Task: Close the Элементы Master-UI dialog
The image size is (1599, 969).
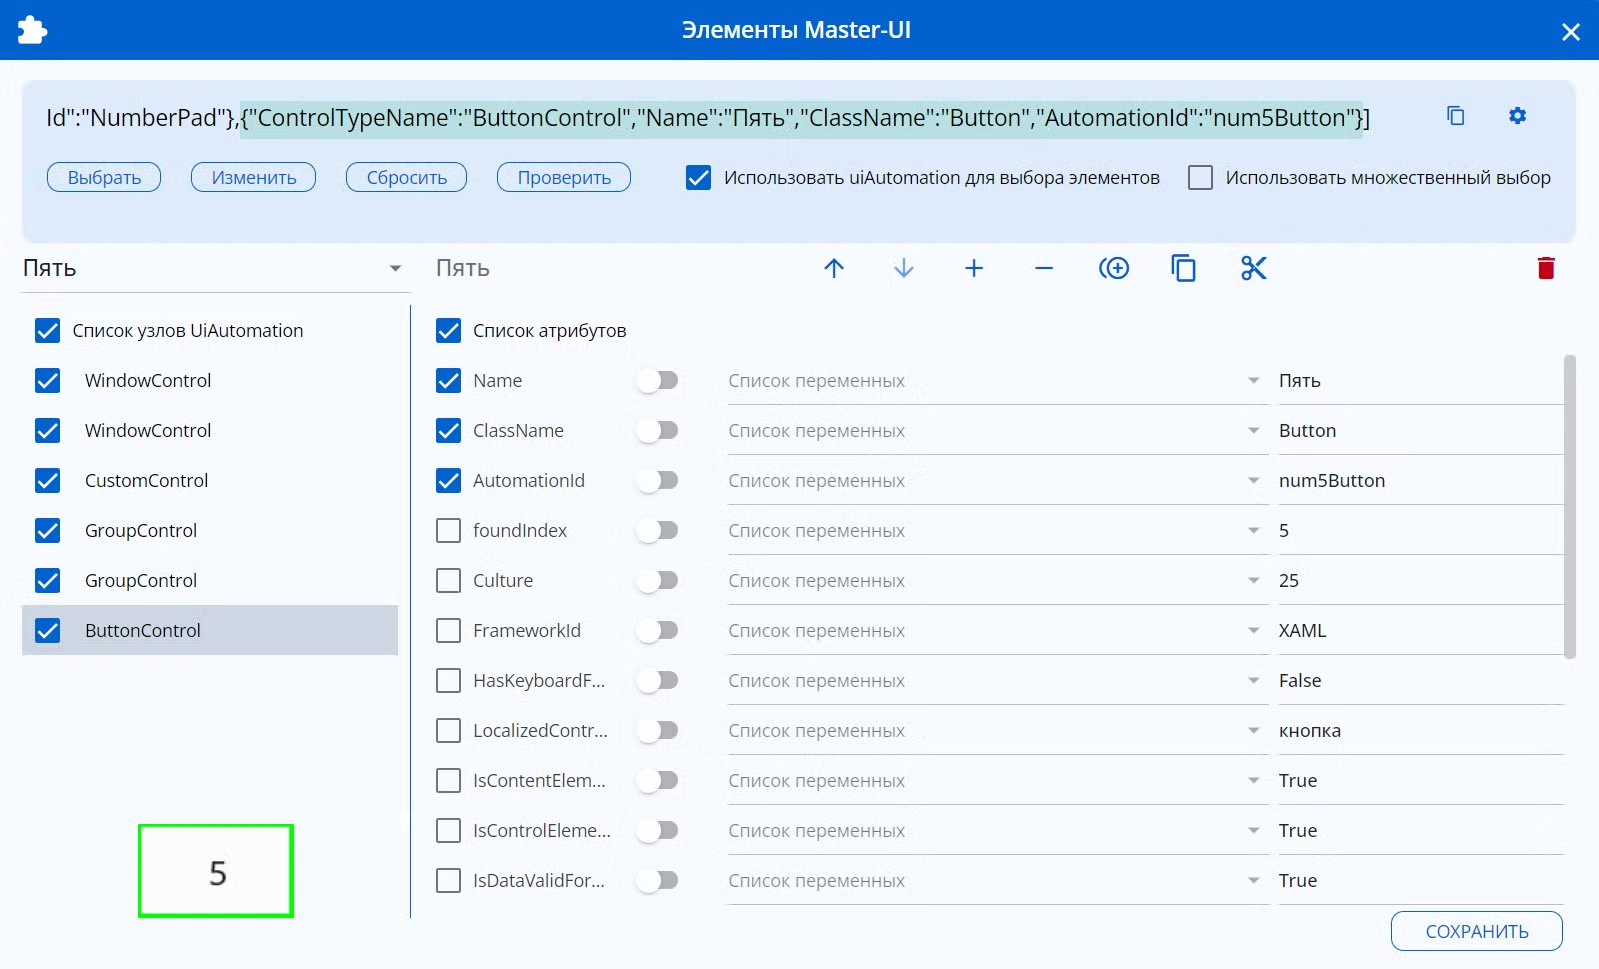Action: point(1571,32)
